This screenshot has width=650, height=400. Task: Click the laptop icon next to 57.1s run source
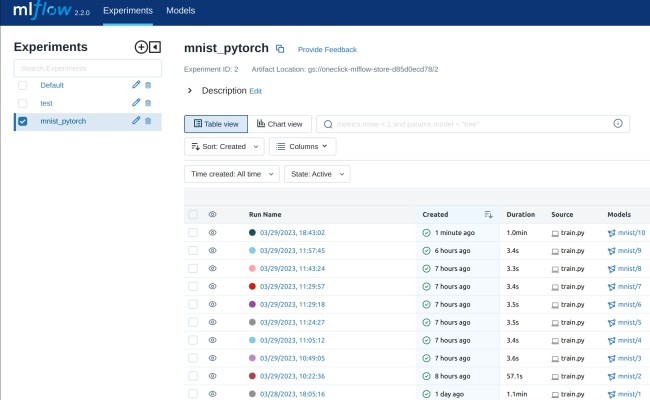pos(555,377)
